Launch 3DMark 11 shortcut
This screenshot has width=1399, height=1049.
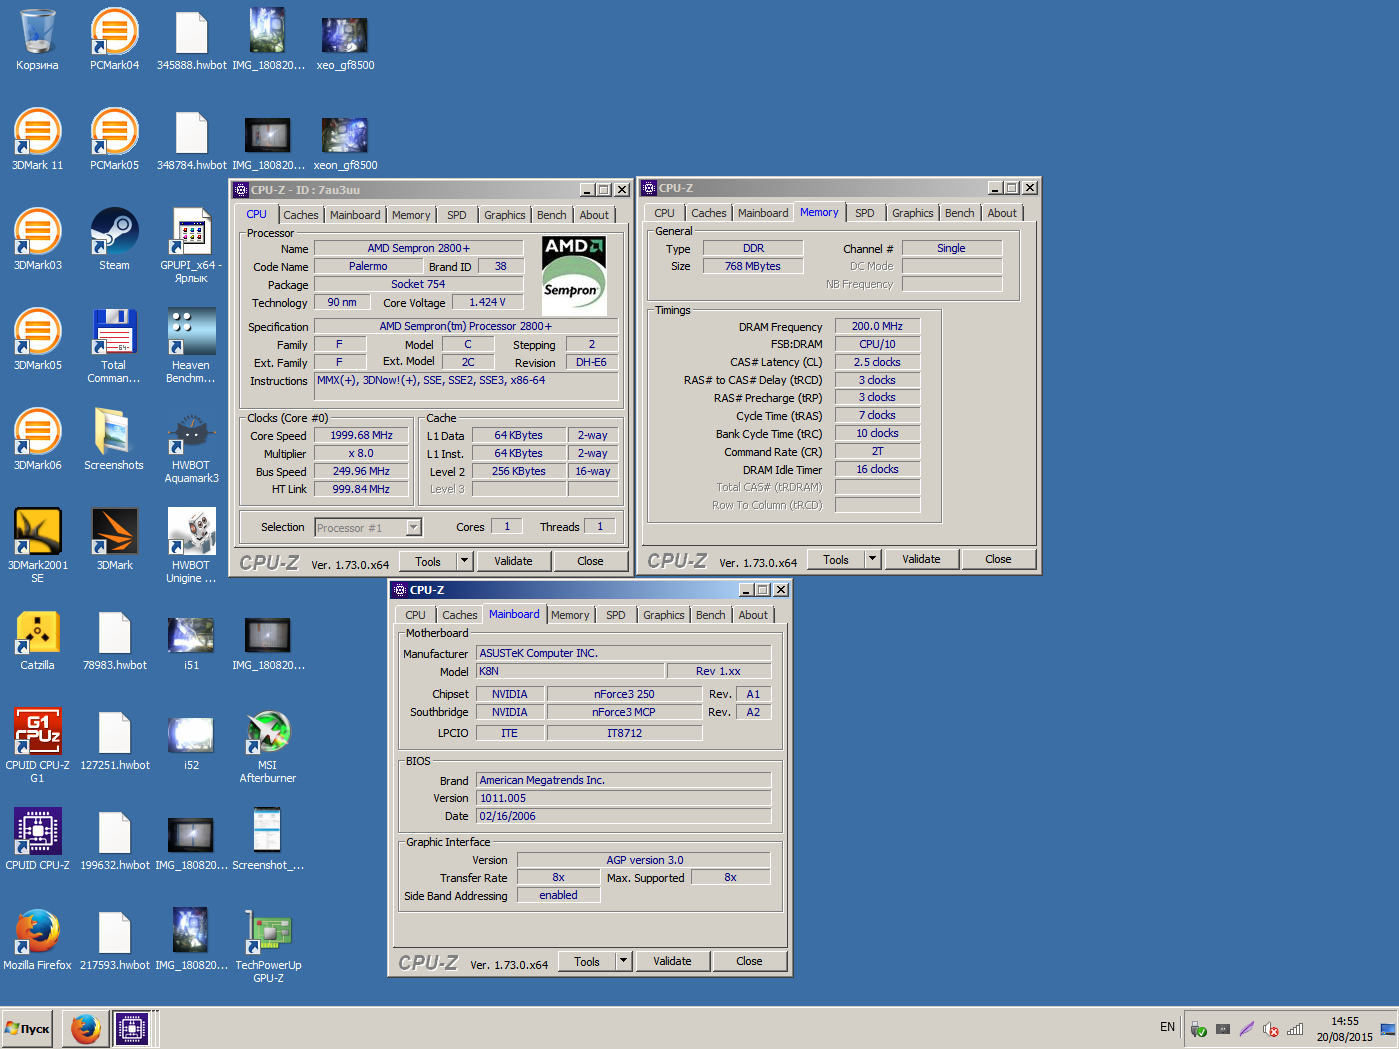[x=37, y=140]
